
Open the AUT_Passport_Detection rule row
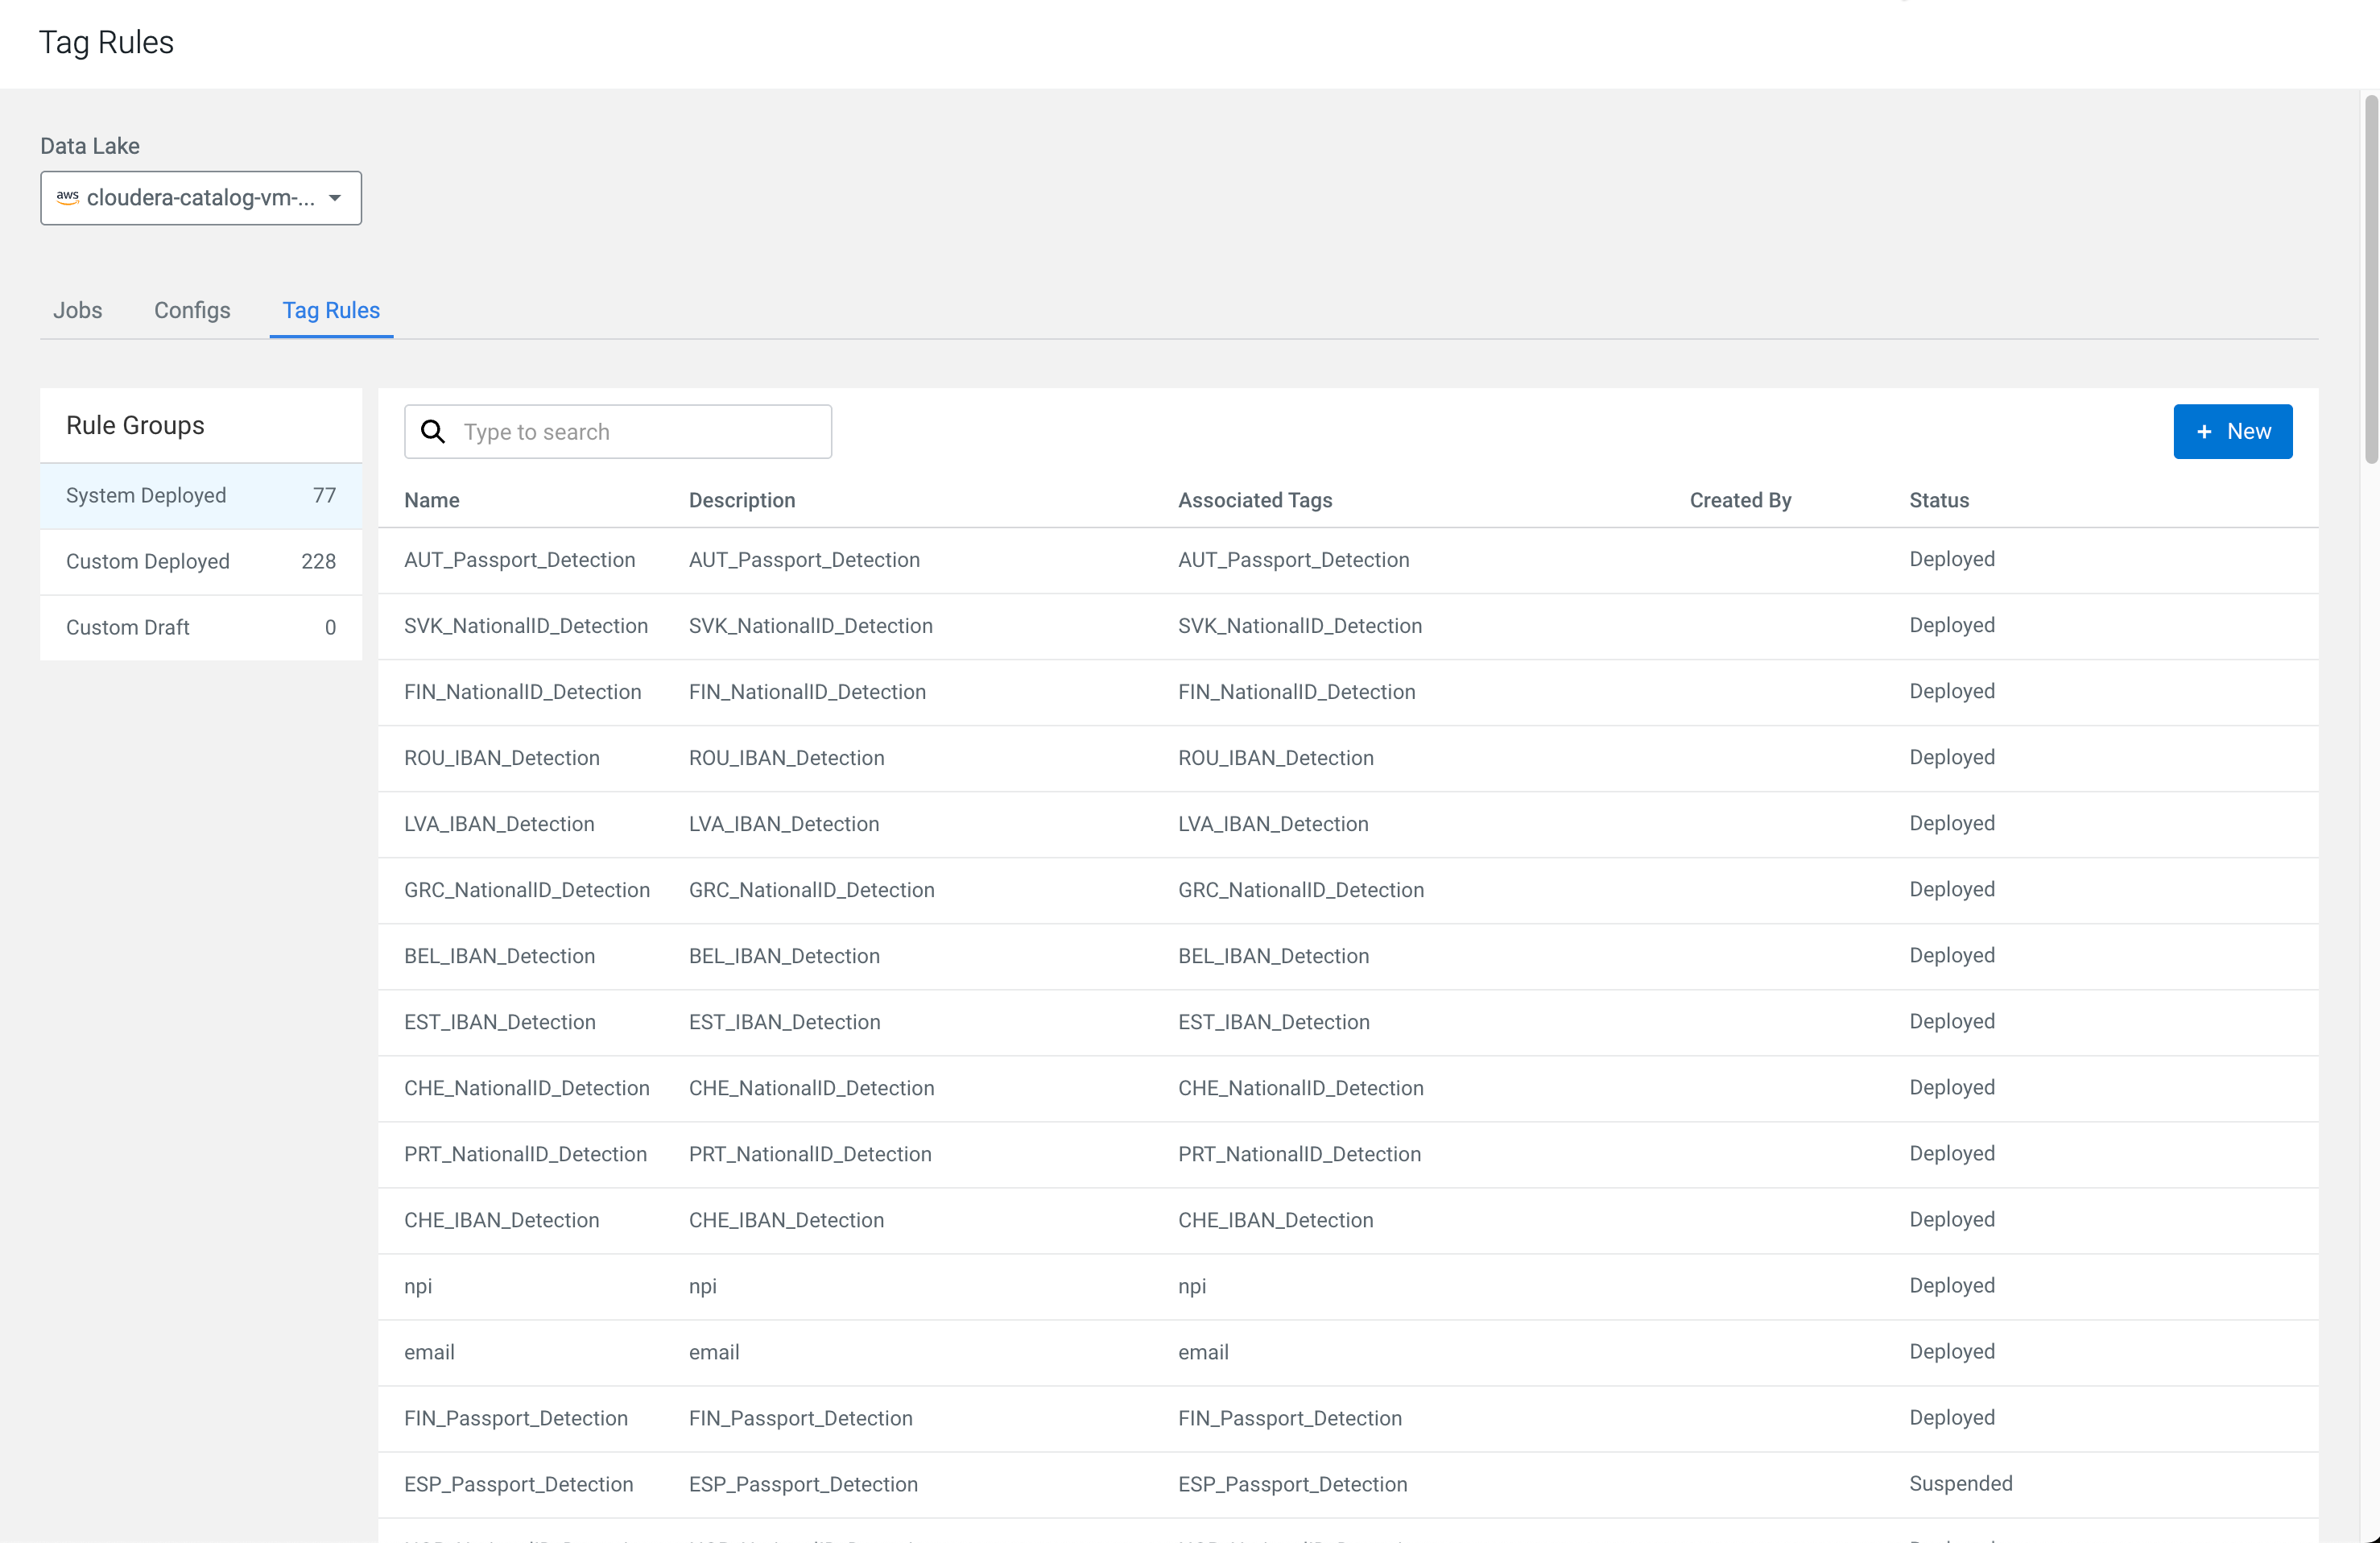click(x=519, y=559)
